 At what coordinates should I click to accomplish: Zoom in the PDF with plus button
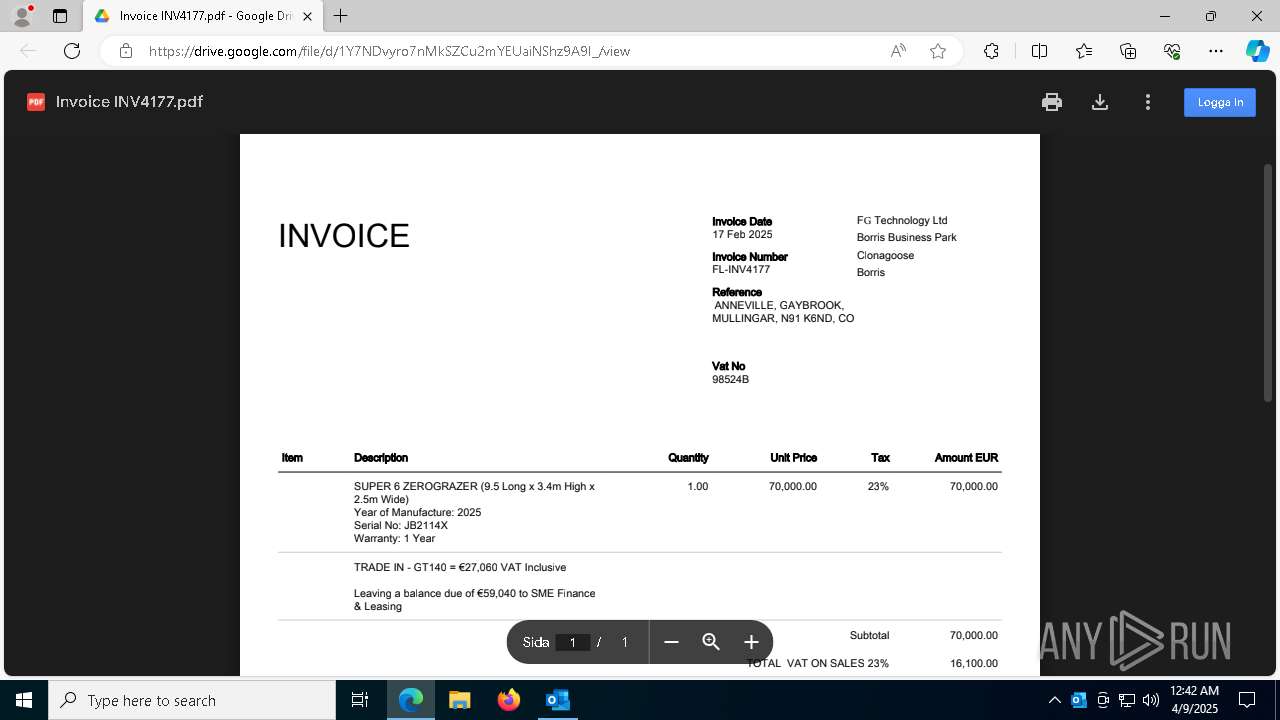point(751,642)
